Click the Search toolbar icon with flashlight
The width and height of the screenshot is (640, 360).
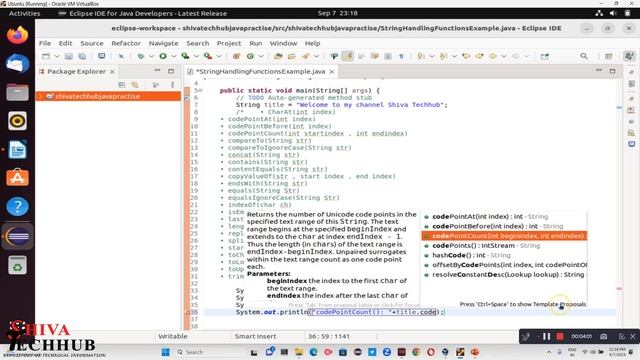tap(306, 56)
